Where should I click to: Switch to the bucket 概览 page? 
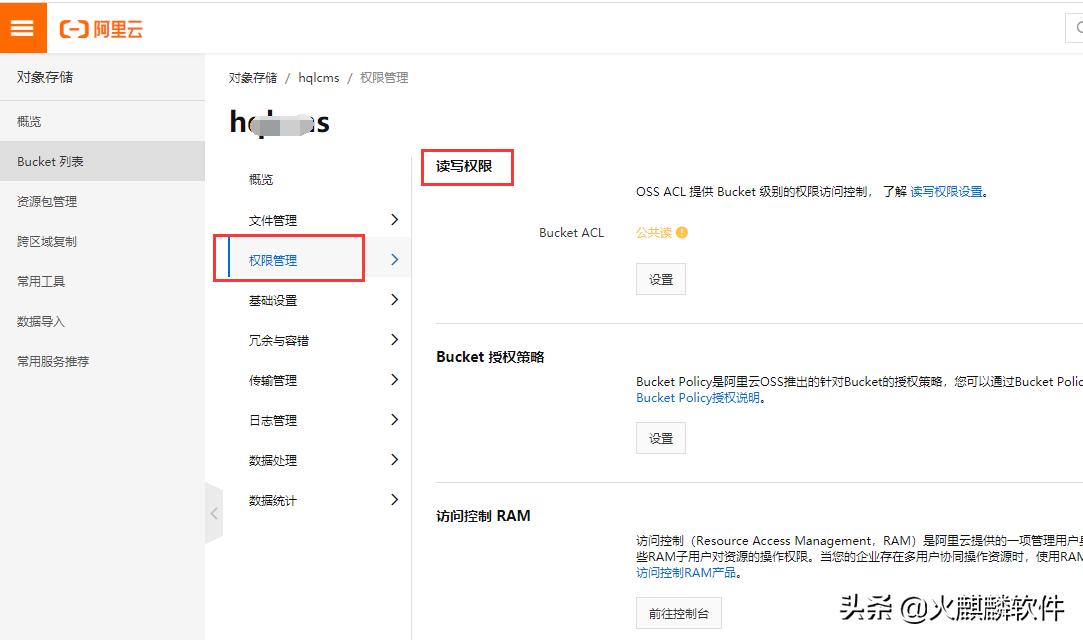(x=260, y=179)
